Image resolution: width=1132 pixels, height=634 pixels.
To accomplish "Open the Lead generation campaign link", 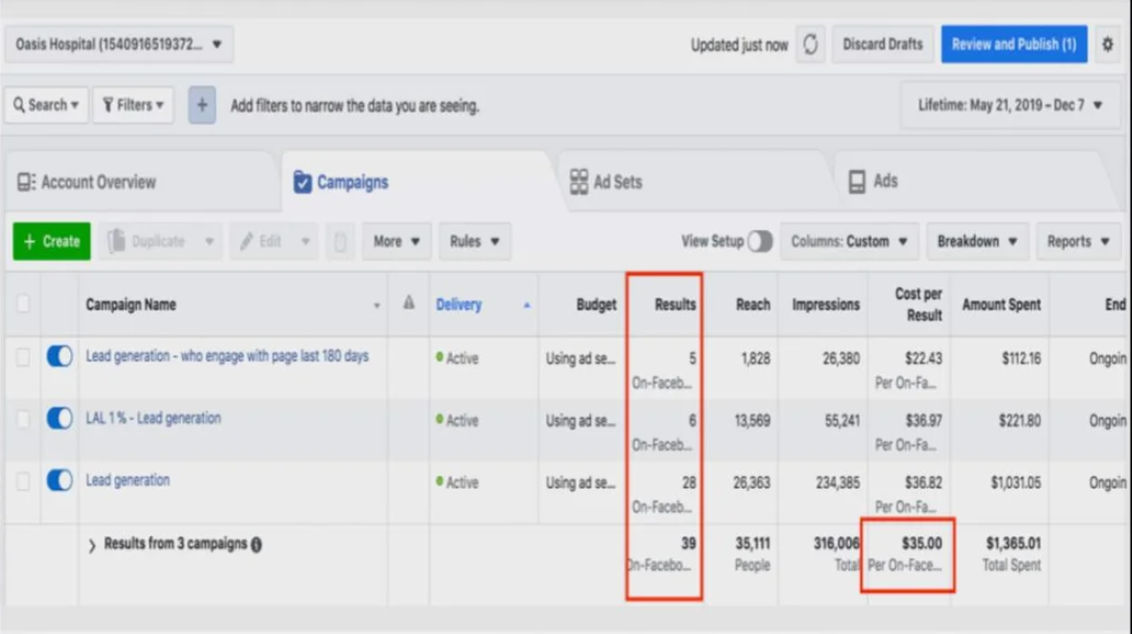I will 128,481.
